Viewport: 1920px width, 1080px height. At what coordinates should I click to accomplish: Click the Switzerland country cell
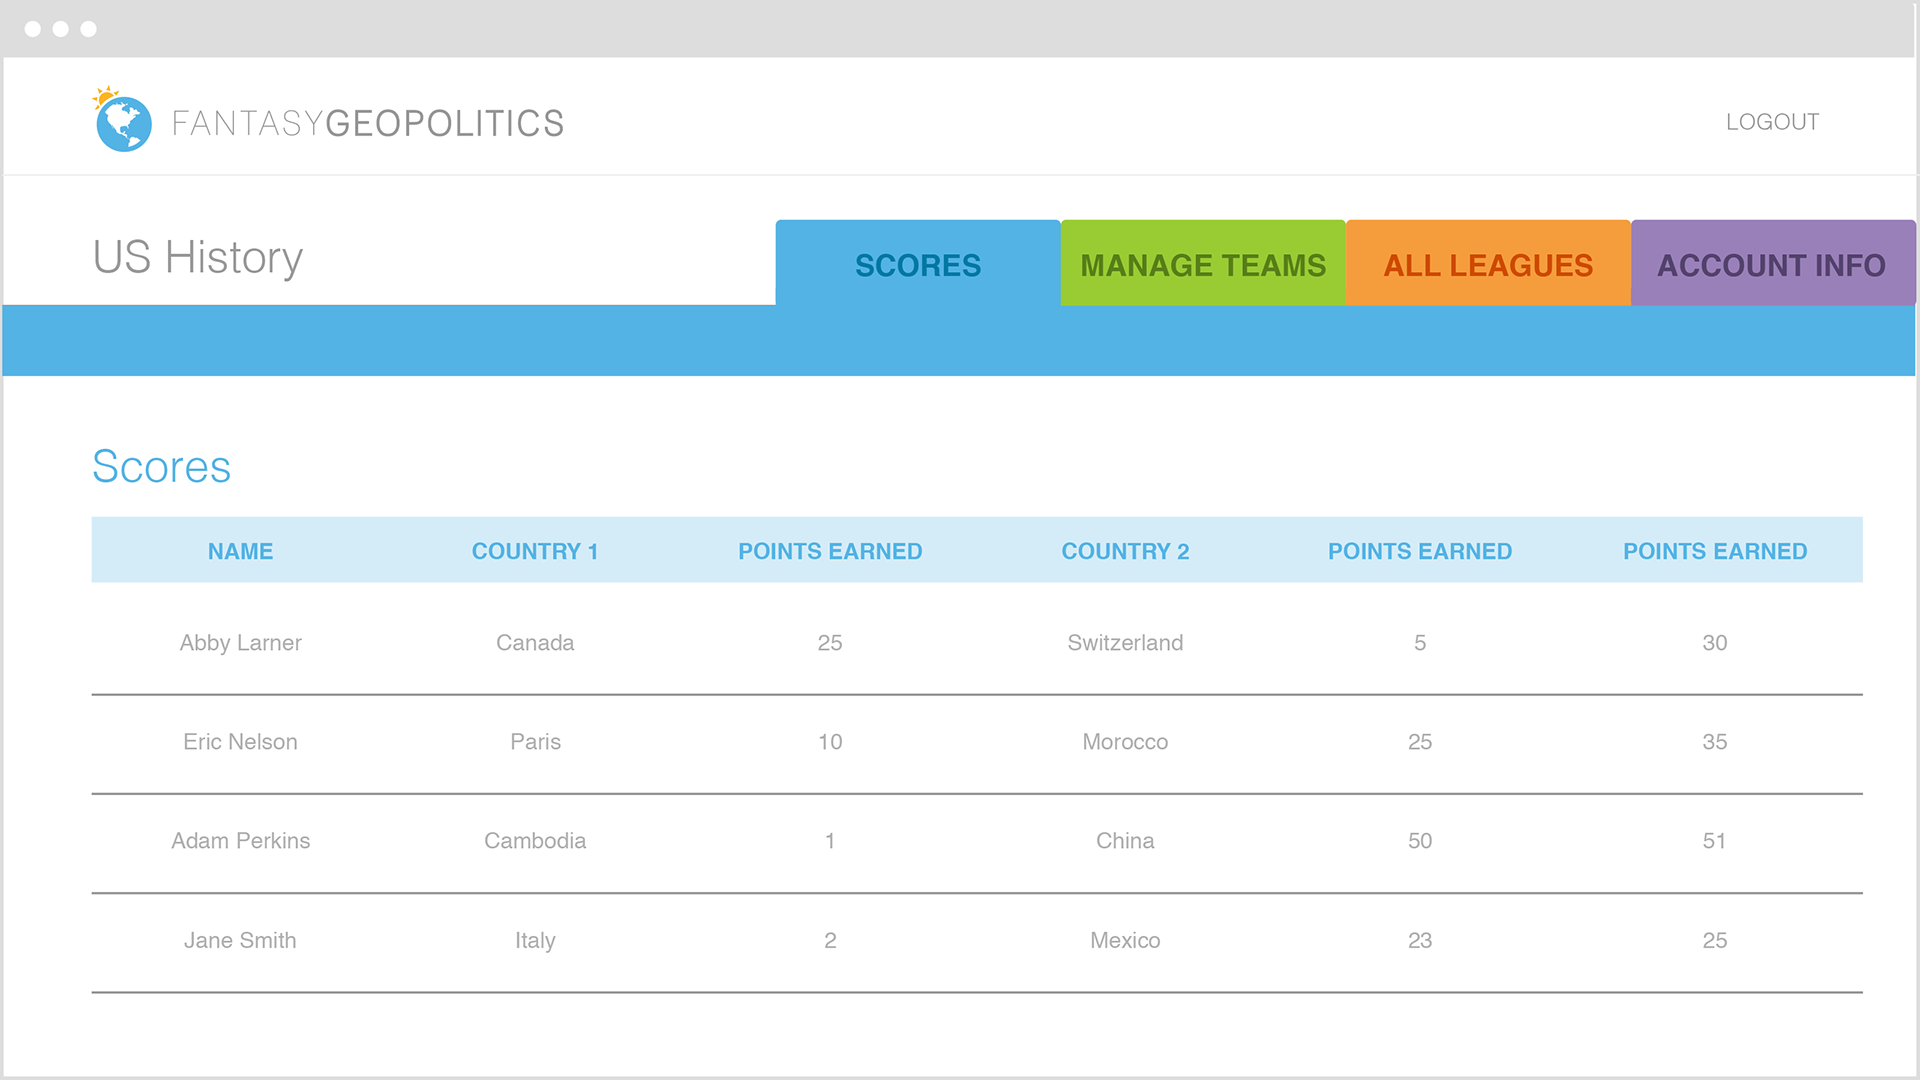coord(1125,643)
